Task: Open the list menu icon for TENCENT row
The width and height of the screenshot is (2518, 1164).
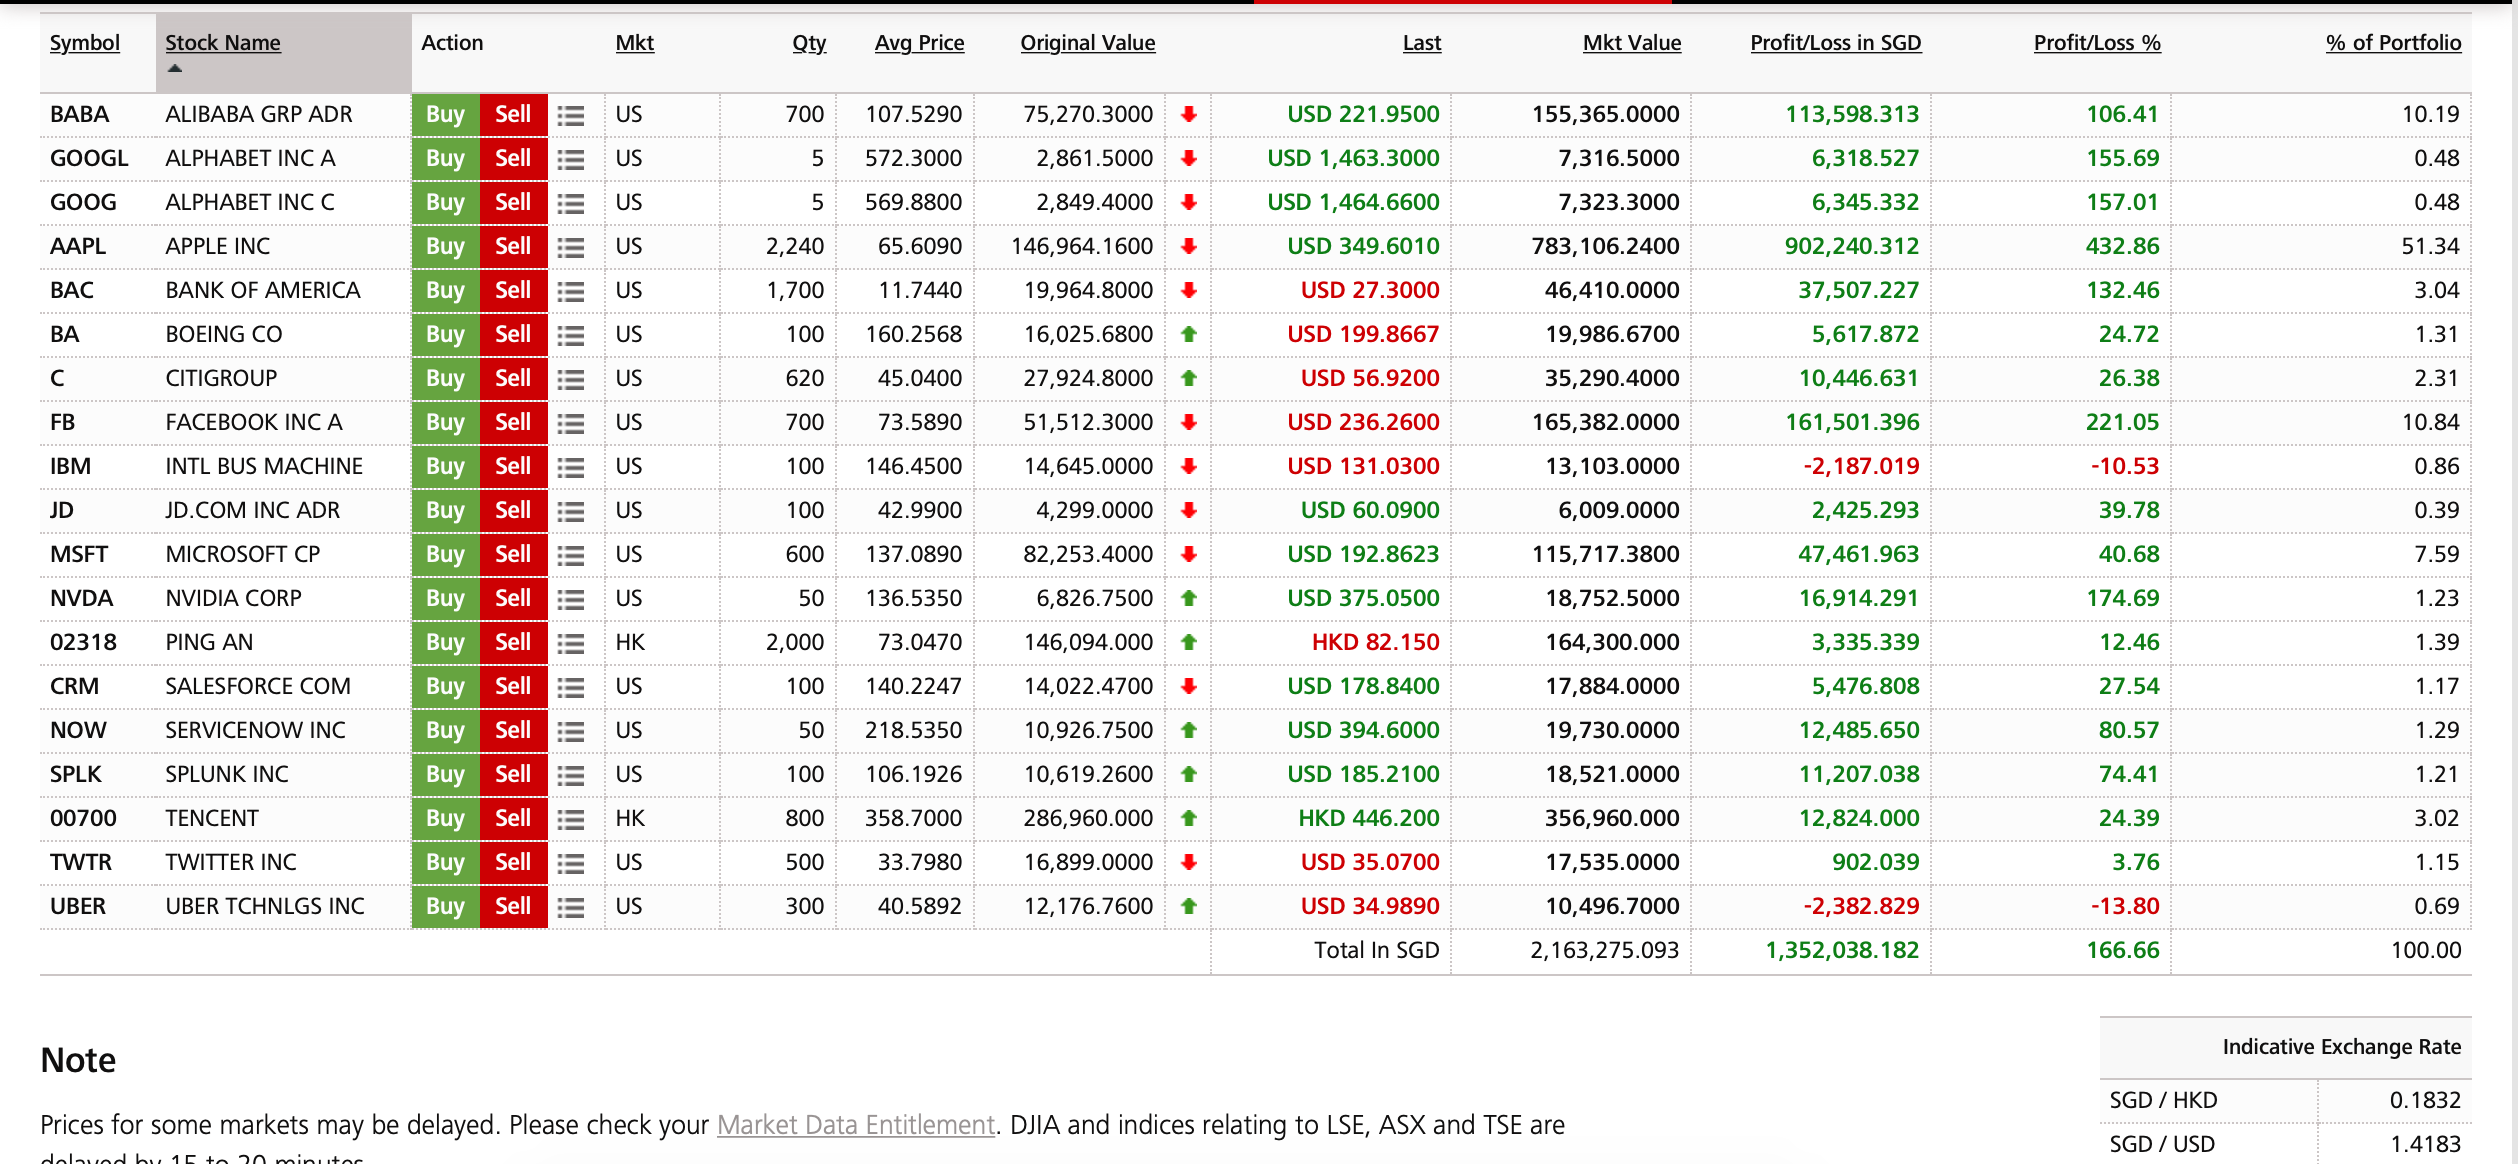Action: [x=571, y=819]
